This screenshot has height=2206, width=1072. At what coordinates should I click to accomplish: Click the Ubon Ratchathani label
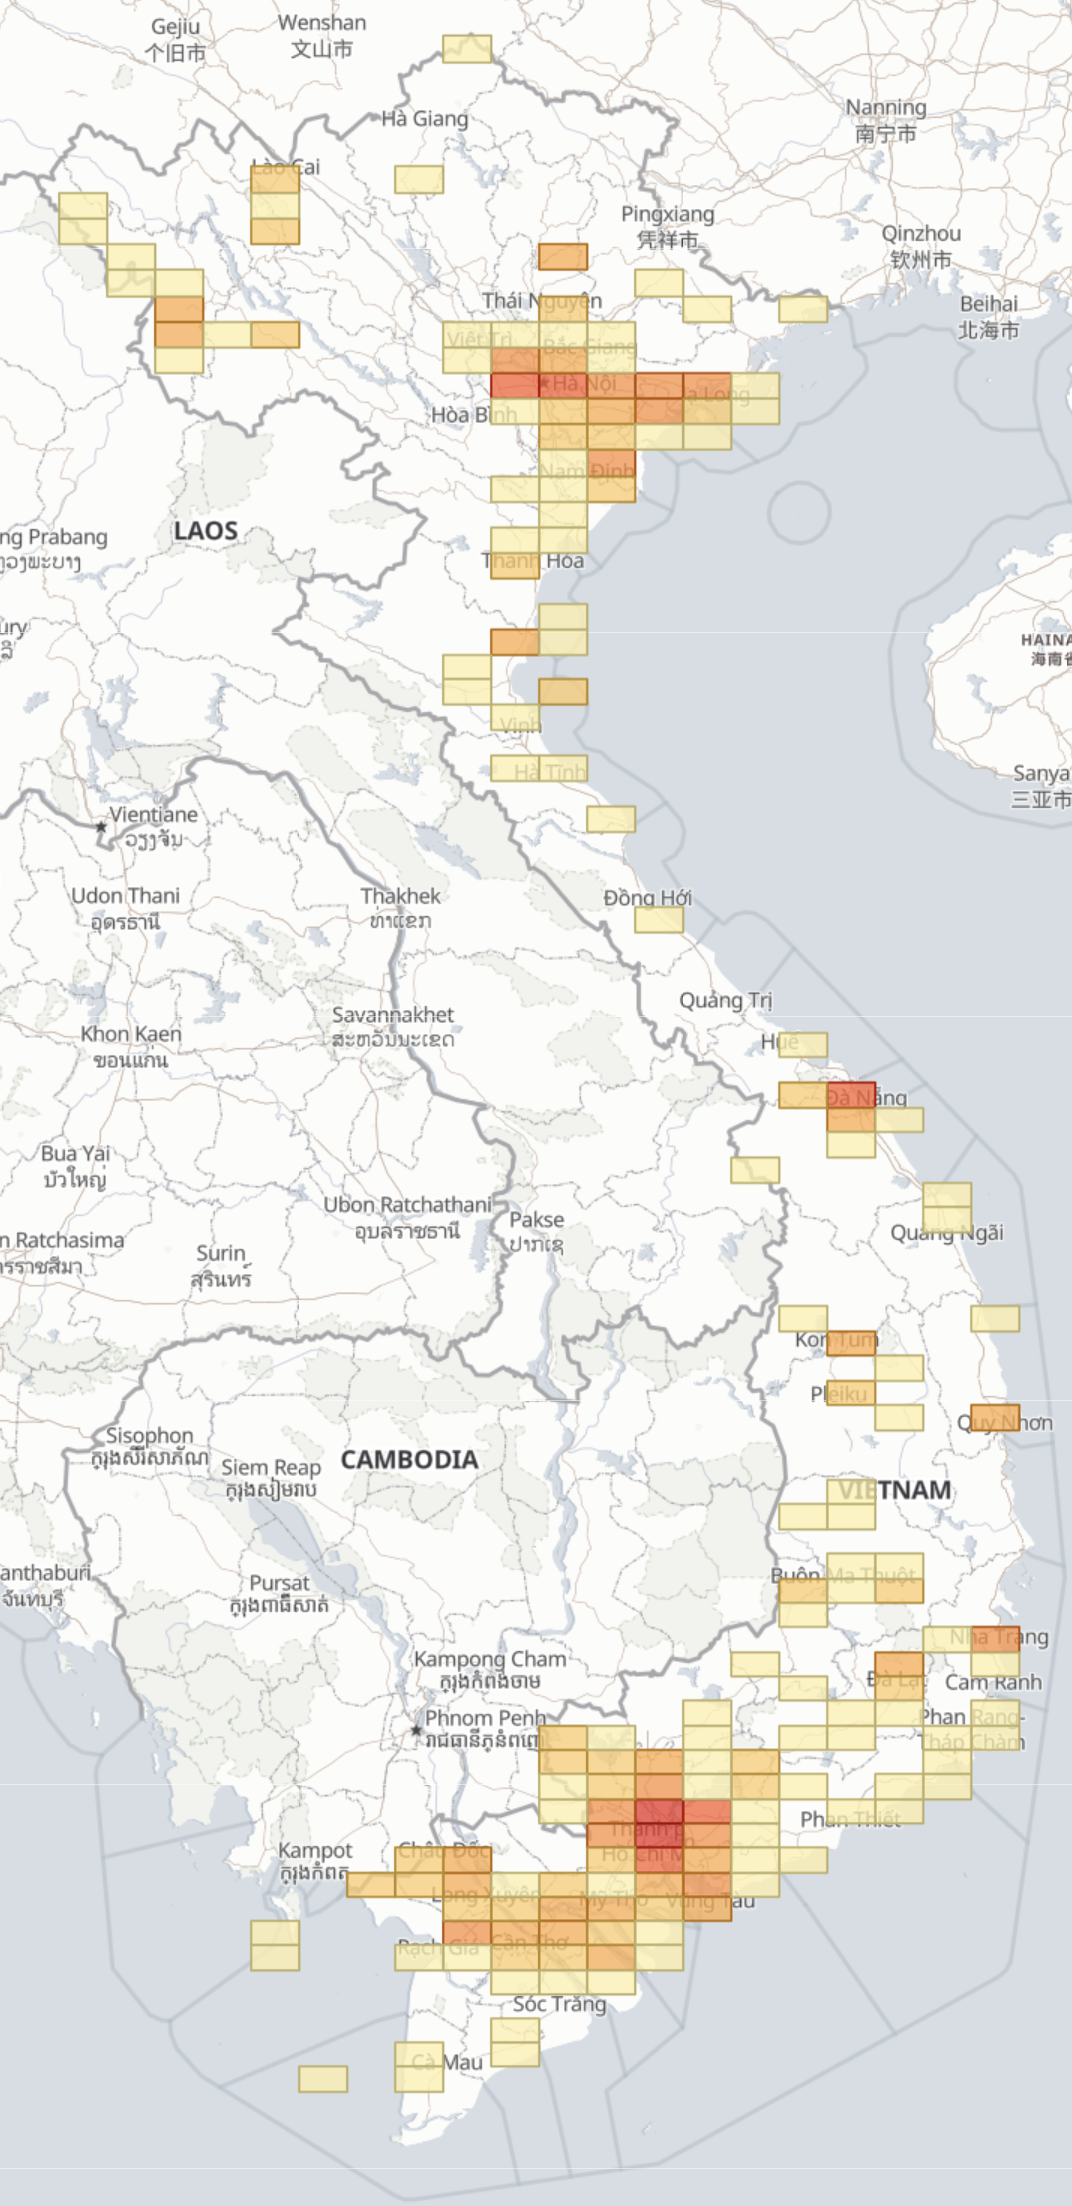tap(407, 1205)
